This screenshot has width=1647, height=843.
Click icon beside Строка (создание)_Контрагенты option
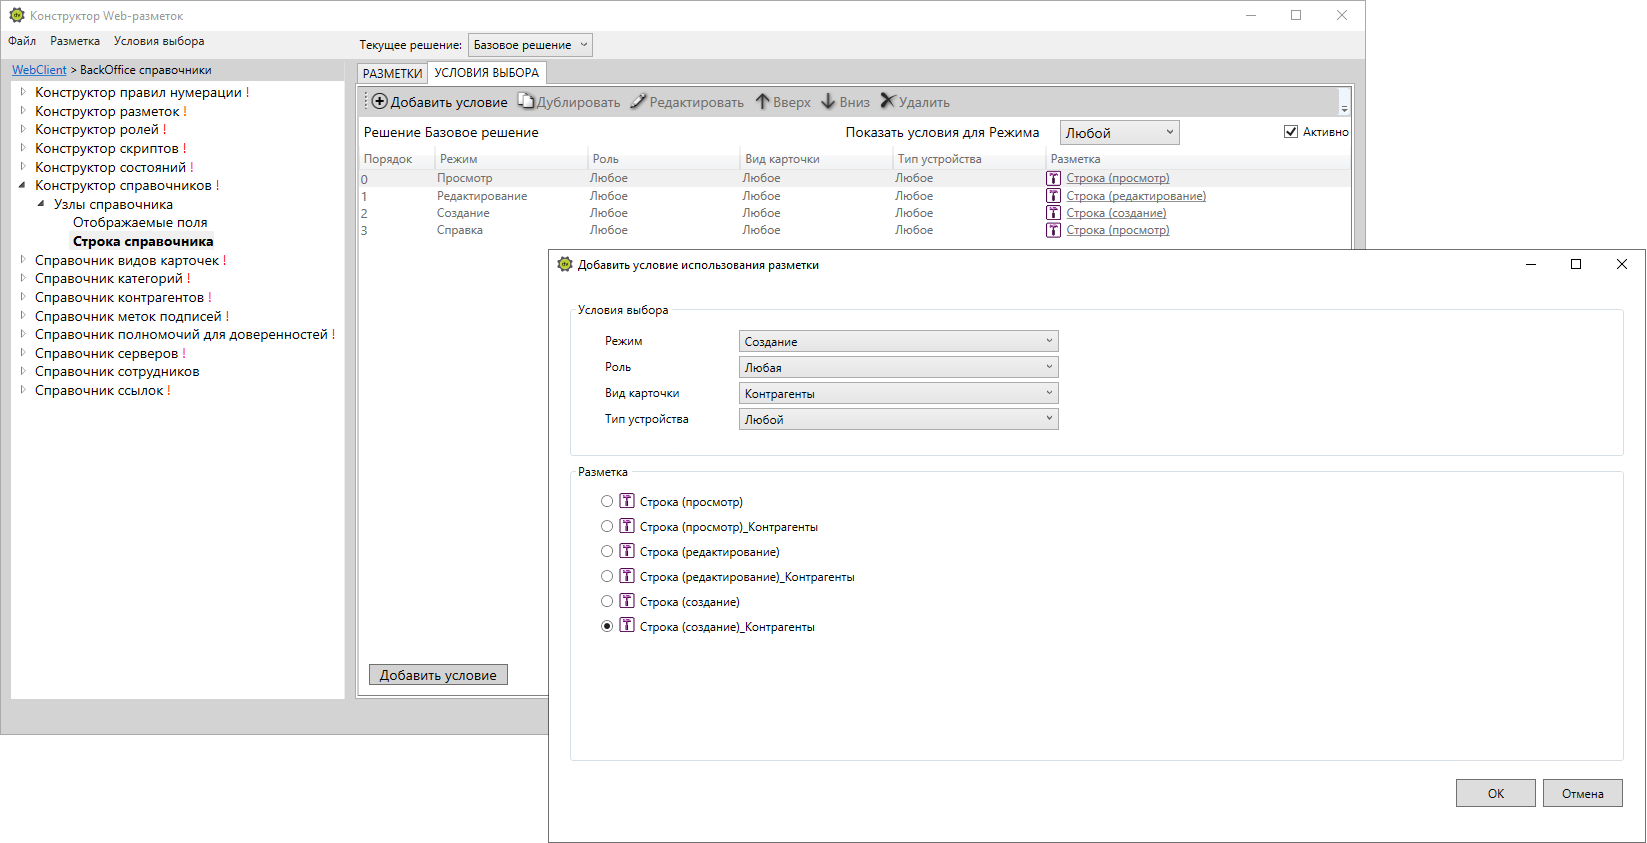(627, 626)
